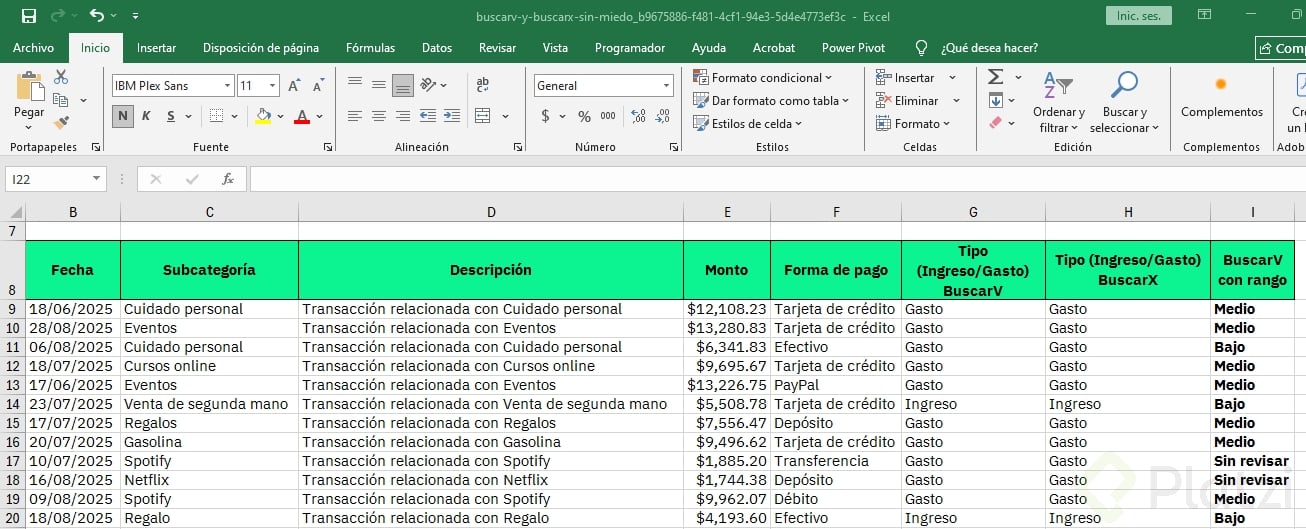Screen dimensions: 1306x529
Task: Click the Inic. ses. sign-in button
Action: (x=1137, y=16)
